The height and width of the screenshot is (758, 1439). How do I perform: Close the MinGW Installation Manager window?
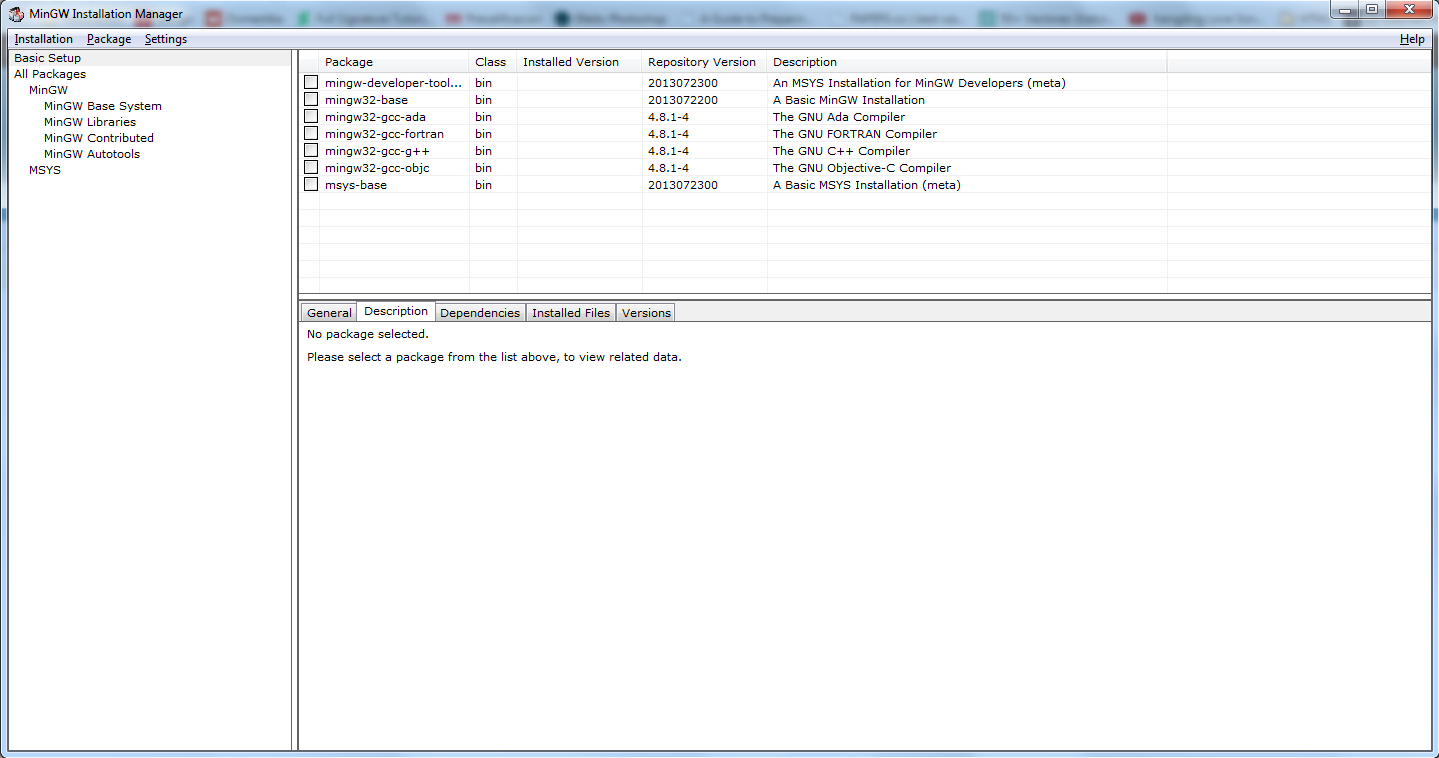pyautogui.click(x=1409, y=9)
